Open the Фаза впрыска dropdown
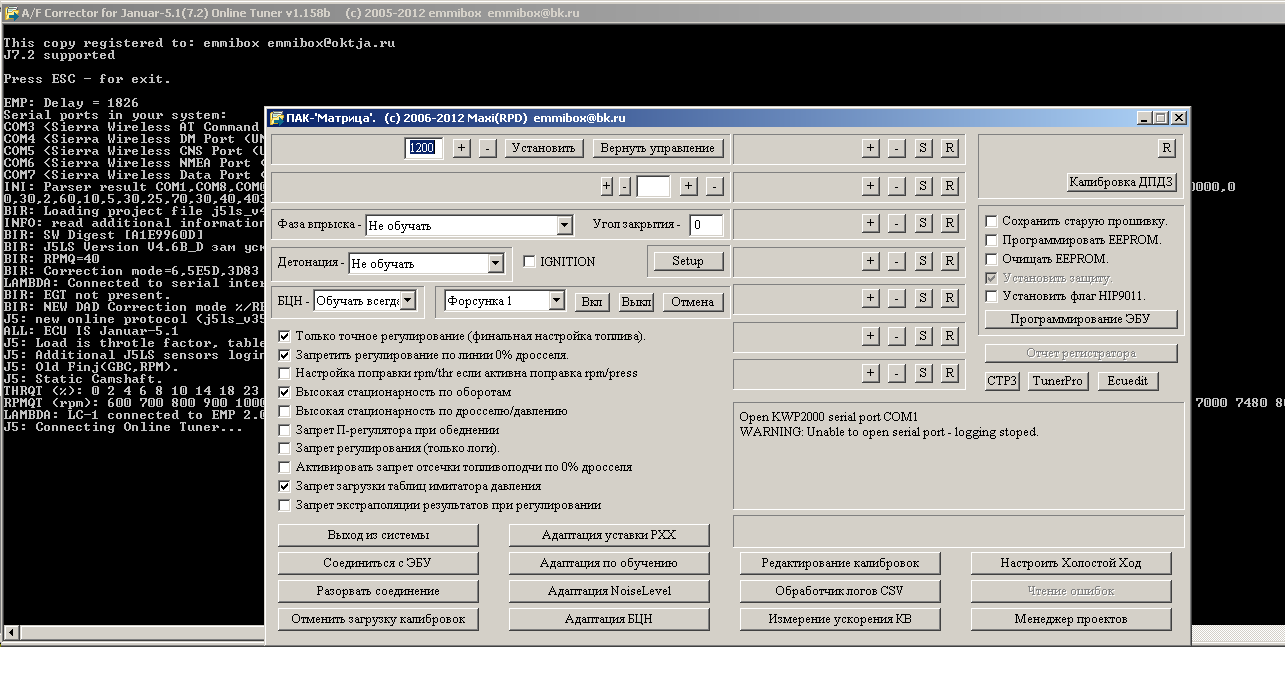 pyautogui.click(x=564, y=226)
